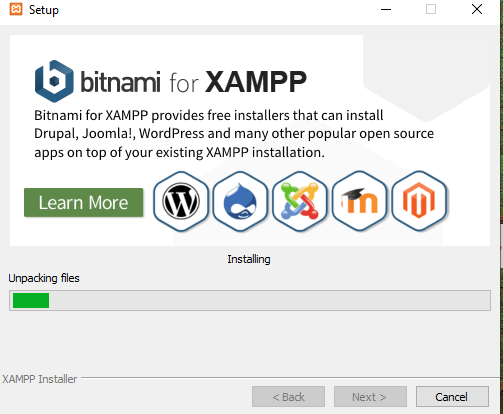503x414 pixels.
Task: Click the Bitnami description paragraph
Action: point(234,134)
